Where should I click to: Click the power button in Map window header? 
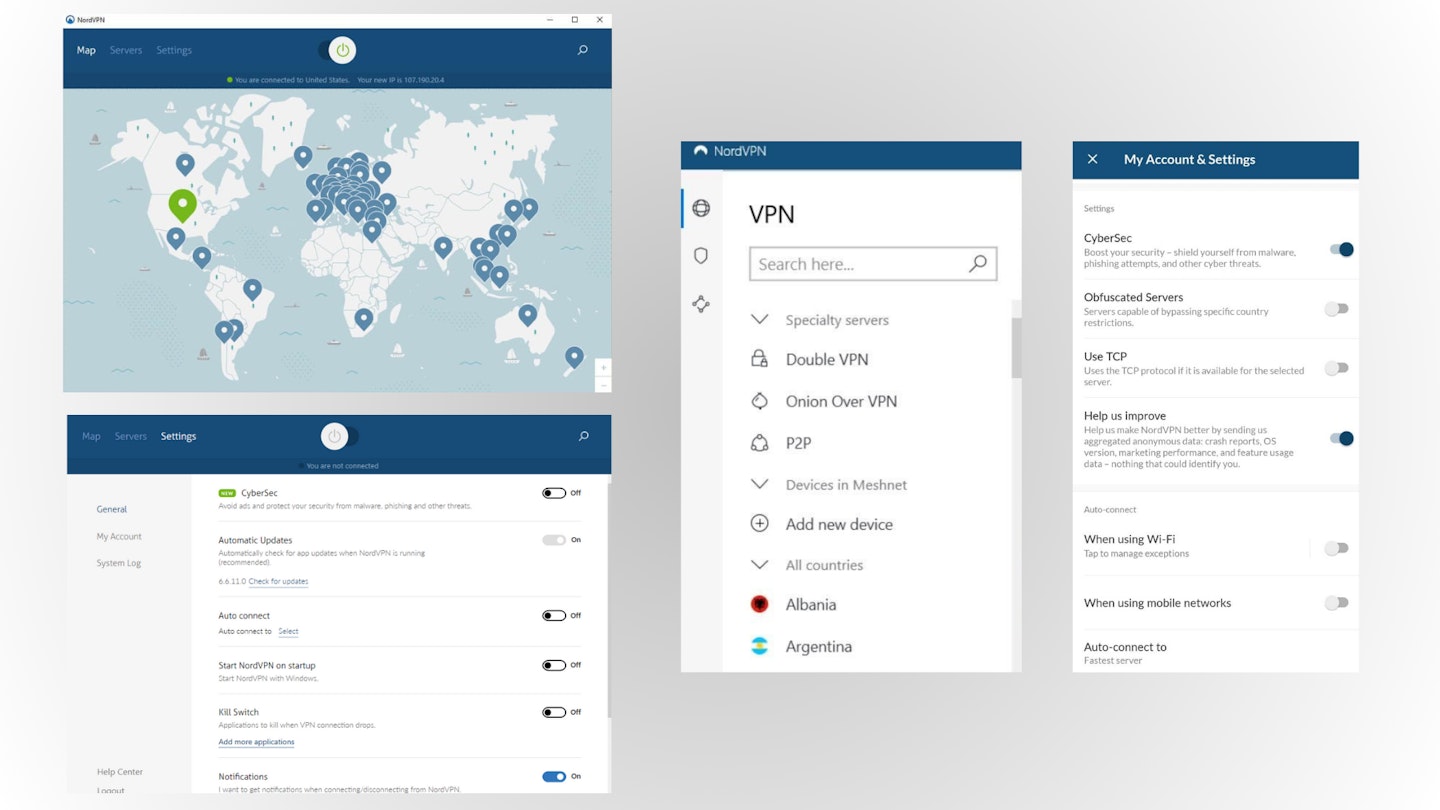click(x=343, y=50)
